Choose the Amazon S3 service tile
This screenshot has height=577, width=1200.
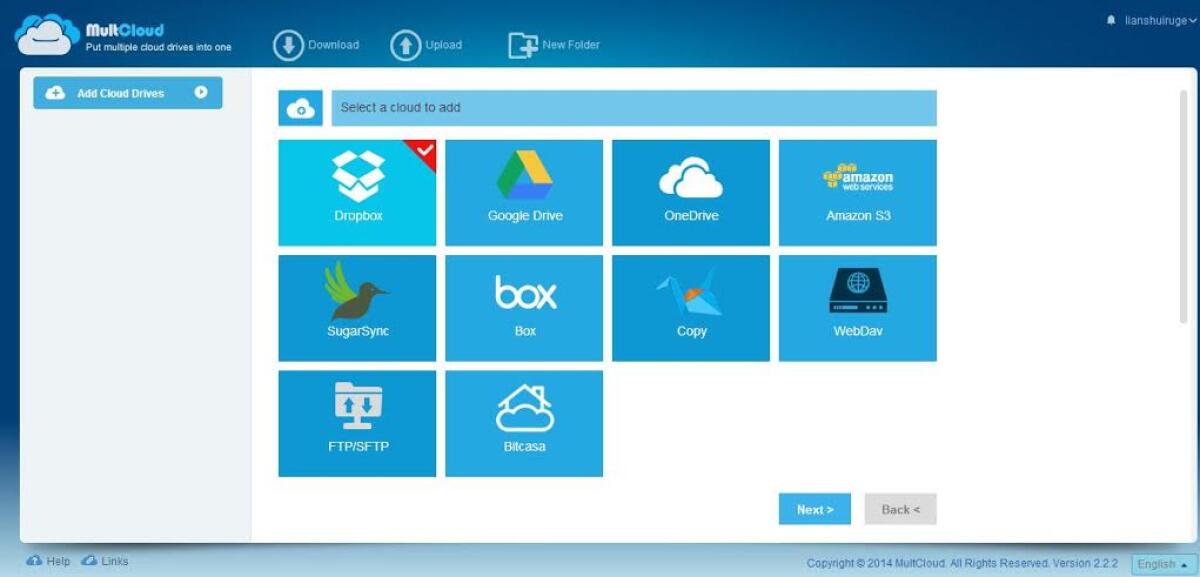pos(856,192)
